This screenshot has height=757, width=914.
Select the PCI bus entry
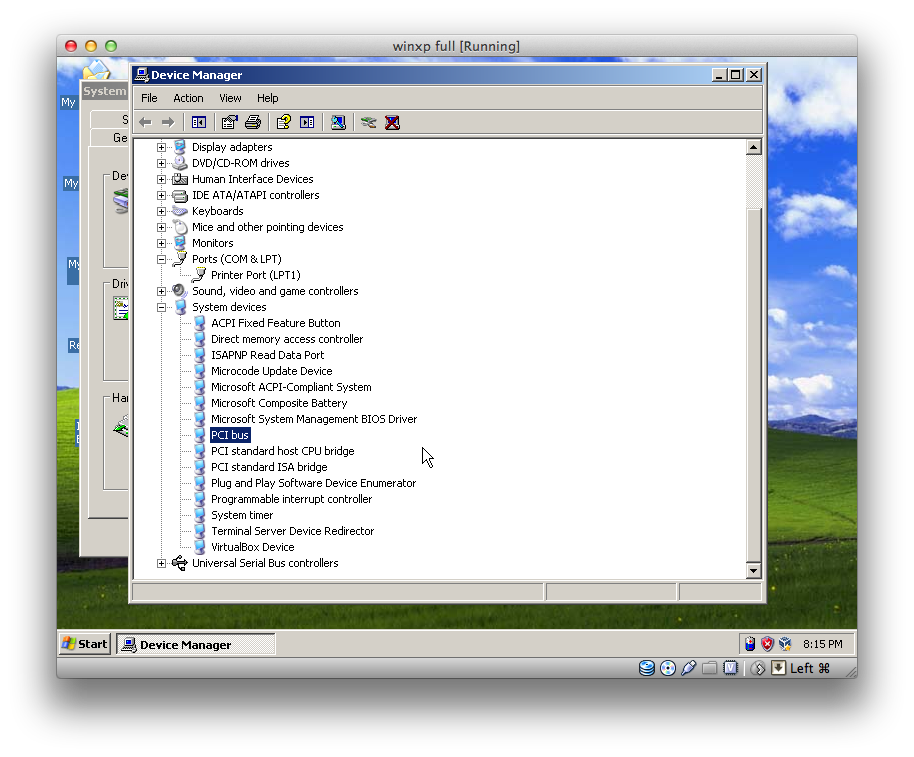tap(230, 435)
